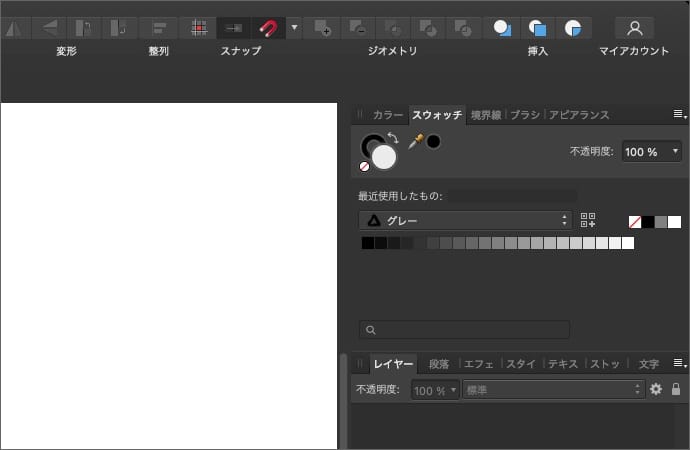Image resolution: width=690 pixels, height=450 pixels.
Task: Open the snapping options dropdown arrow
Action: click(294, 28)
